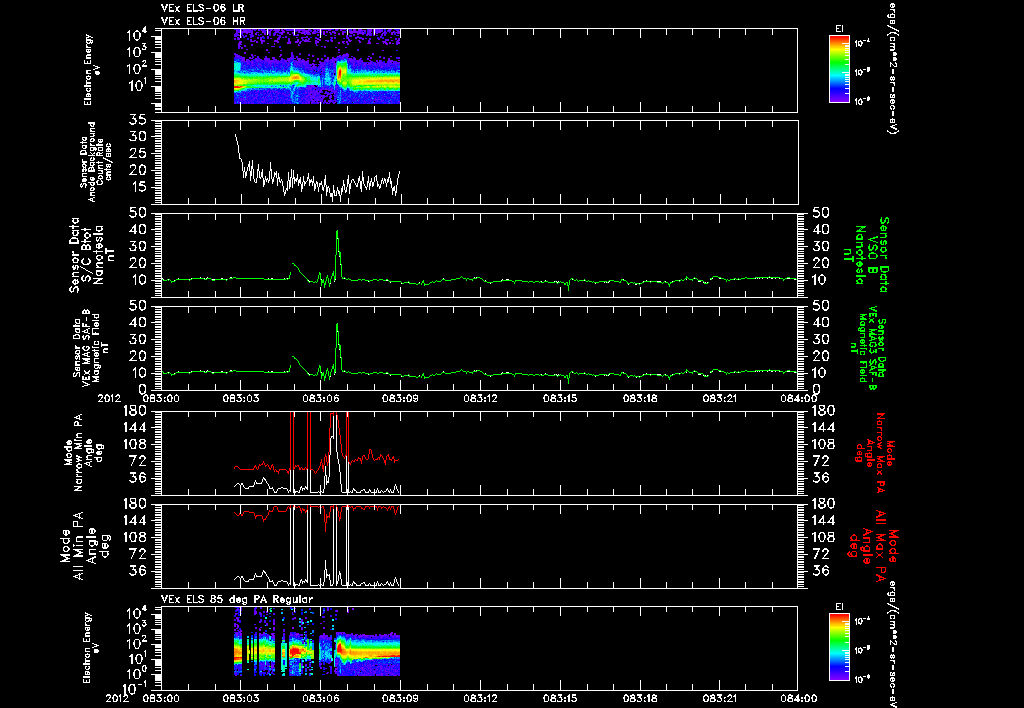The height and width of the screenshot is (708, 1024).
Task: Click the "35" tick on the count rate axis
Action: coord(137,120)
